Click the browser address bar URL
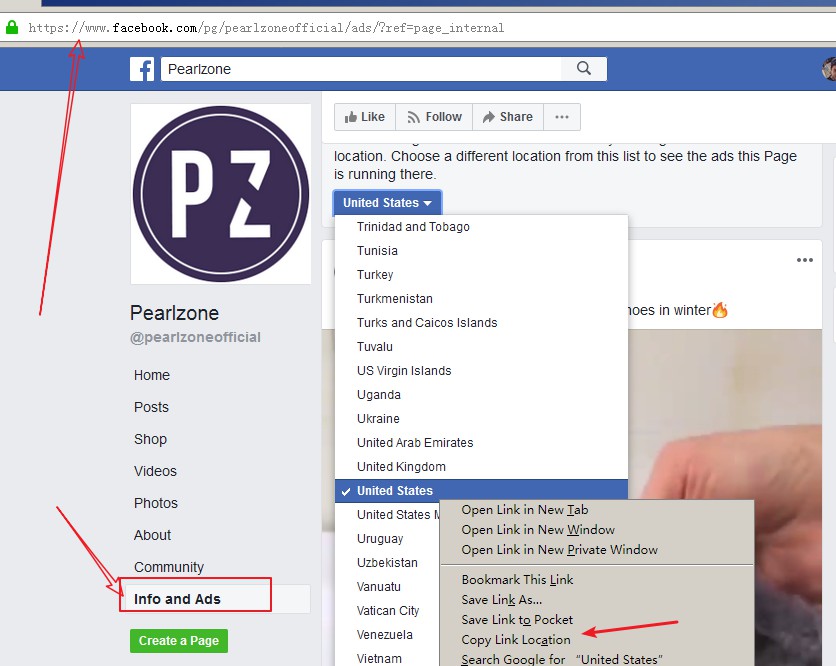Viewport: 836px width, 666px height. coord(266,28)
